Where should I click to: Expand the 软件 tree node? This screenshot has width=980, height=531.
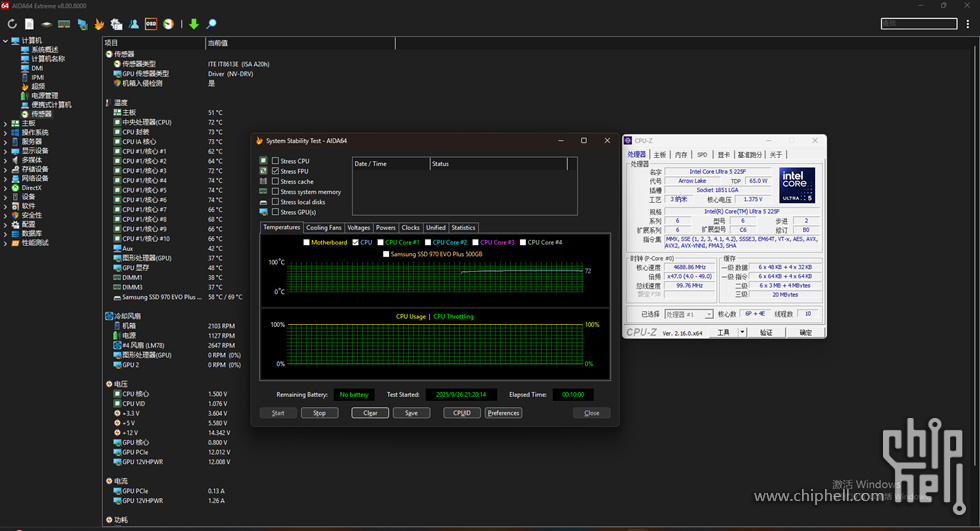pyautogui.click(x=5, y=206)
